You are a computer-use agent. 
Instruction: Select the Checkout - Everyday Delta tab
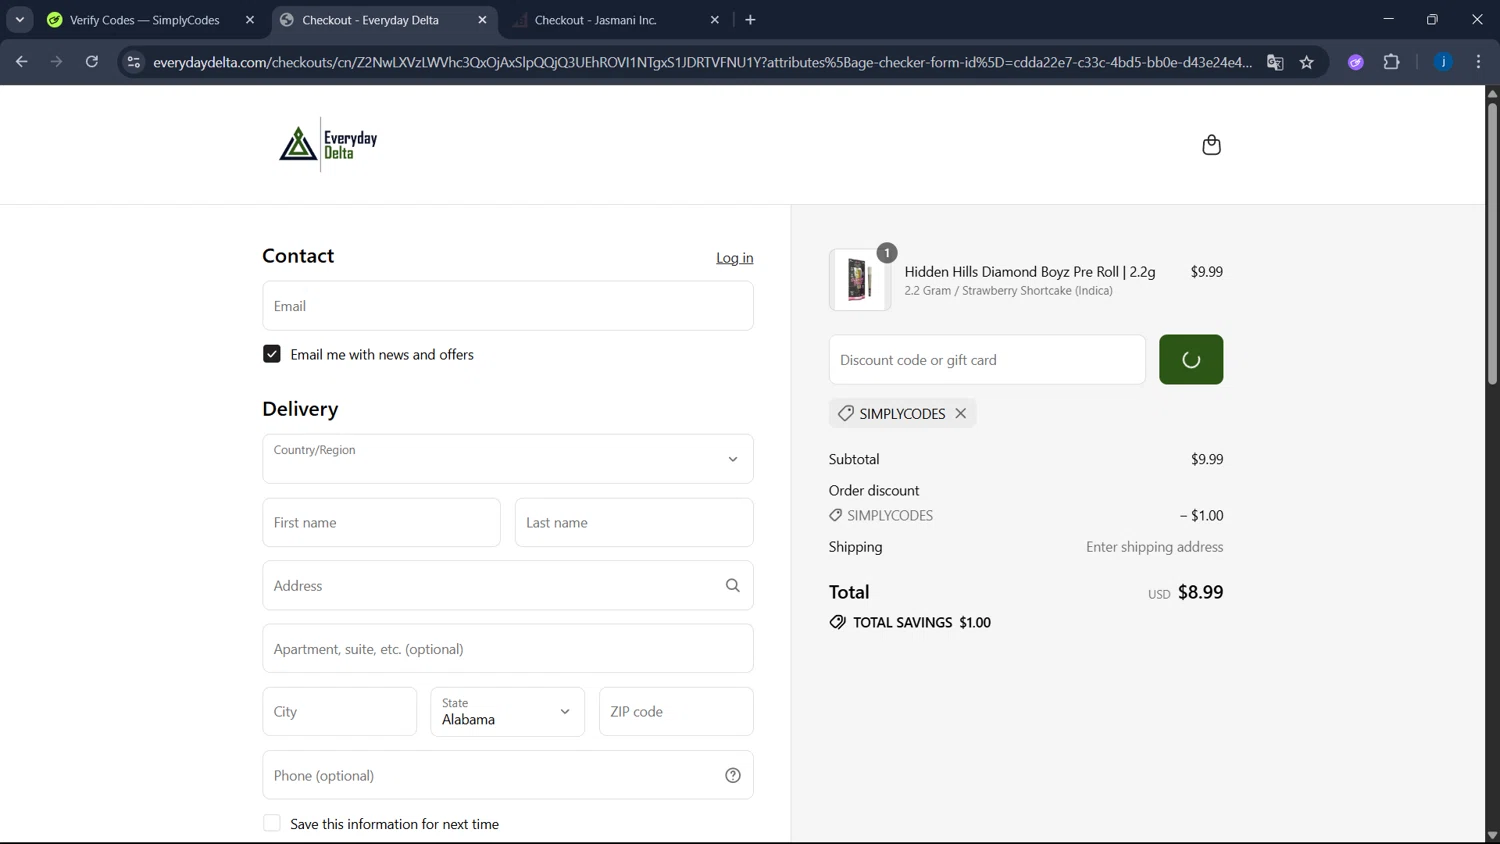(x=371, y=20)
